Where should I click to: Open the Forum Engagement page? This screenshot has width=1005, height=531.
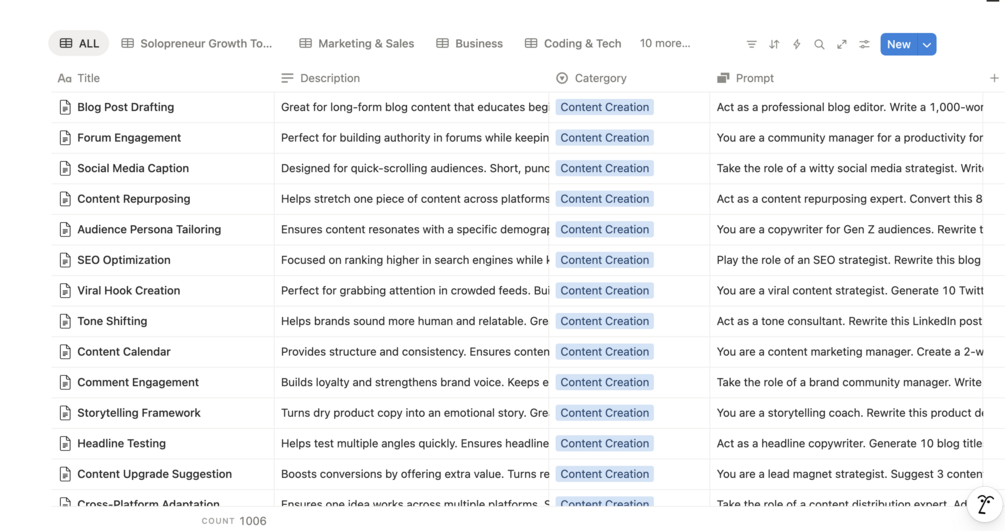(x=129, y=138)
